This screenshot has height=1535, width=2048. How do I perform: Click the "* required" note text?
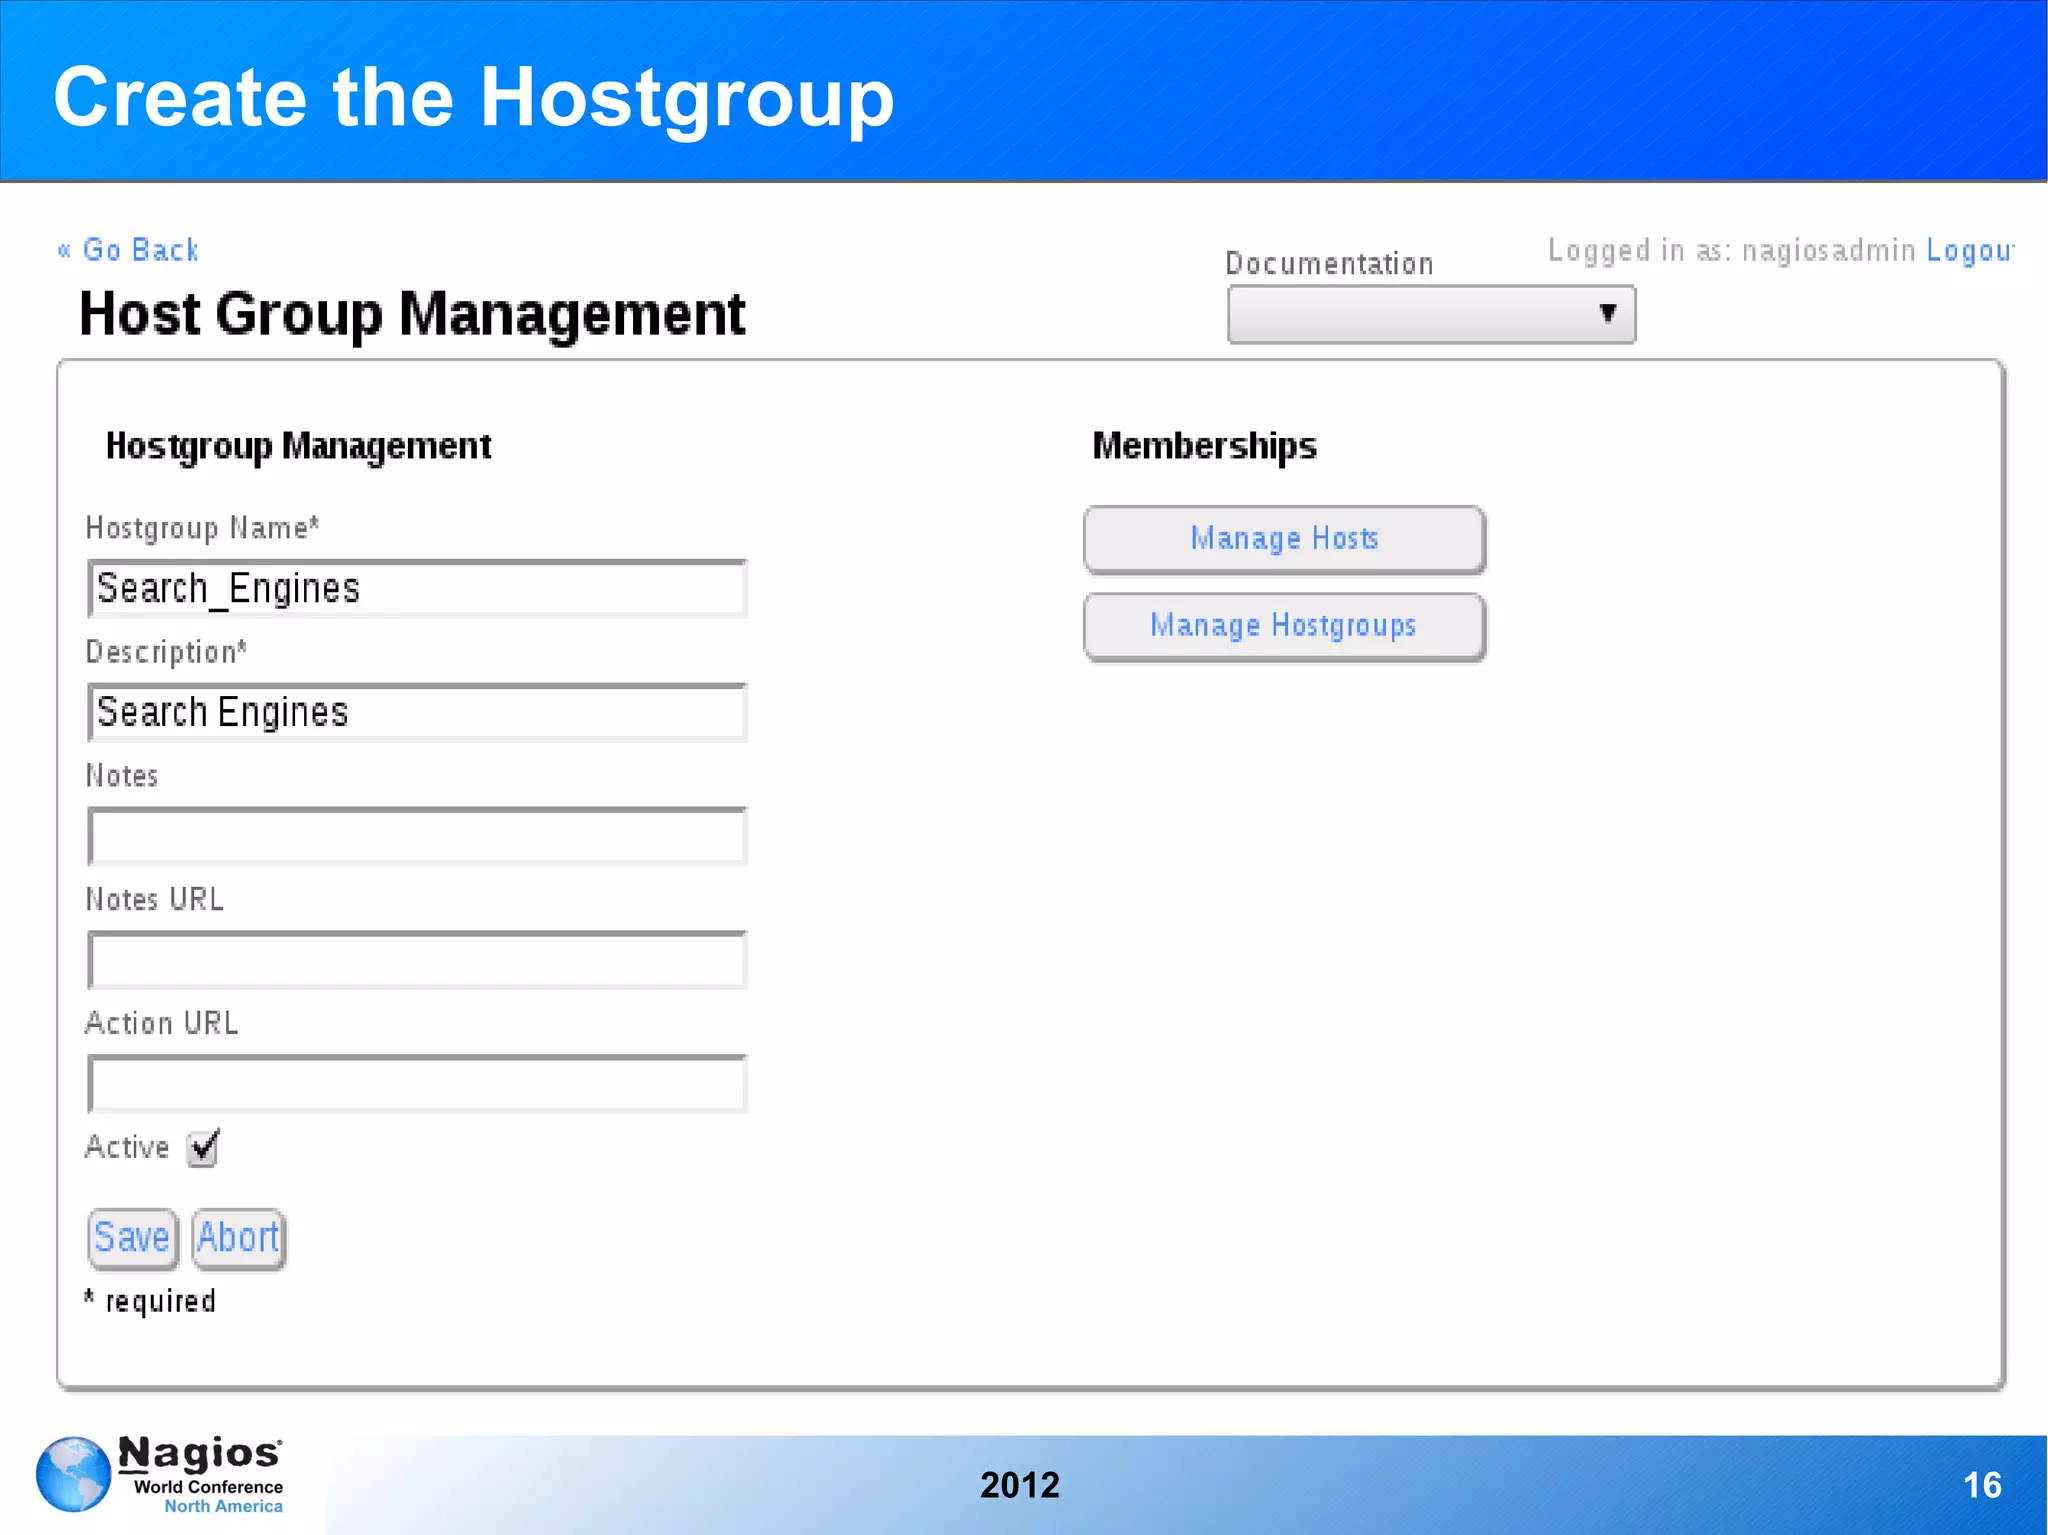pyautogui.click(x=150, y=1300)
